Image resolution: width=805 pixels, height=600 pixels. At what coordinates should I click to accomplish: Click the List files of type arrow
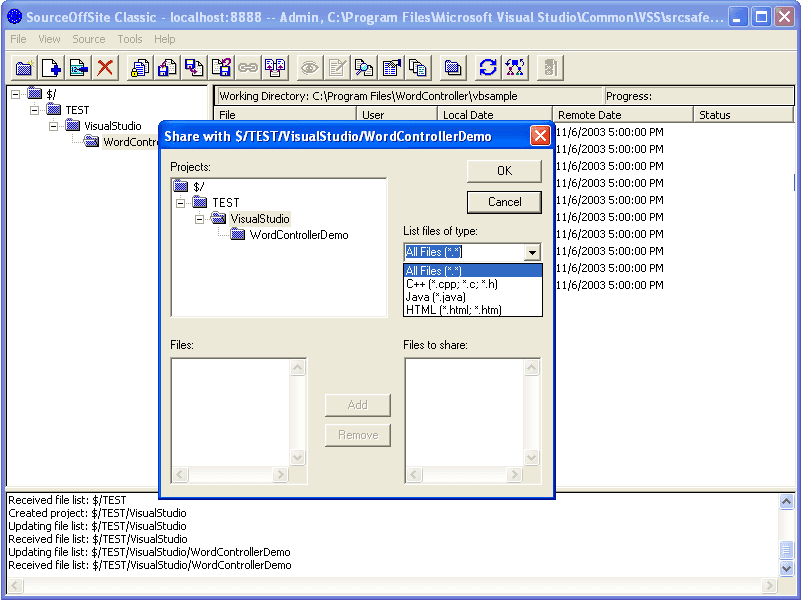click(x=532, y=252)
